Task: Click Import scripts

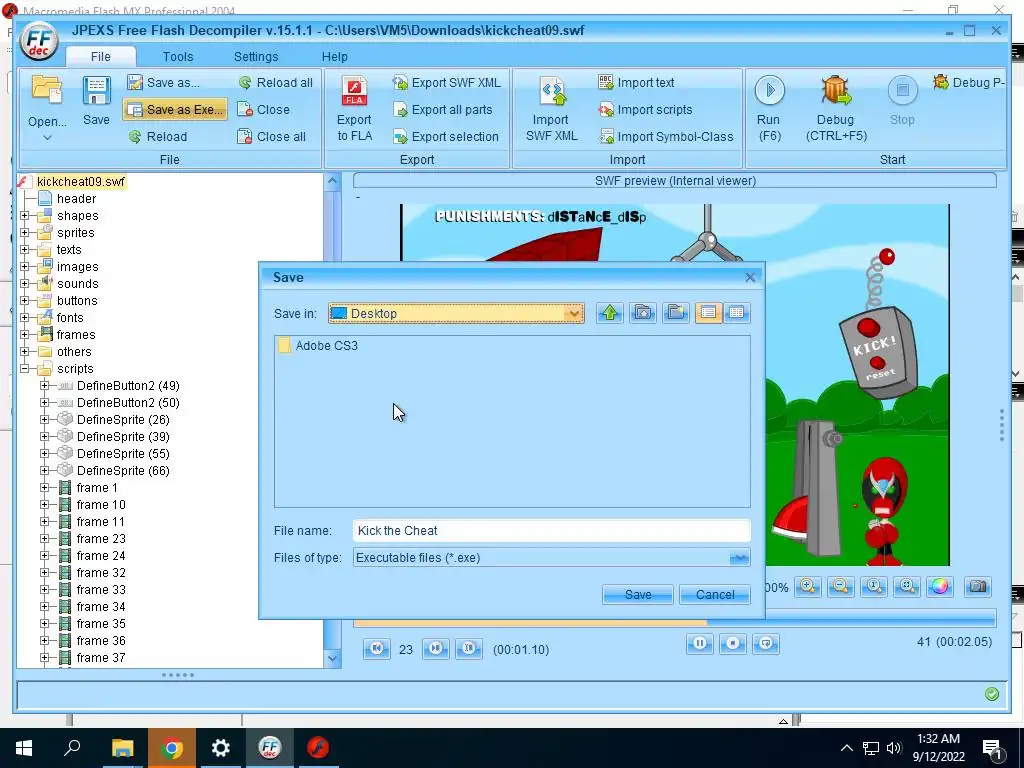Action: [x=645, y=110]
